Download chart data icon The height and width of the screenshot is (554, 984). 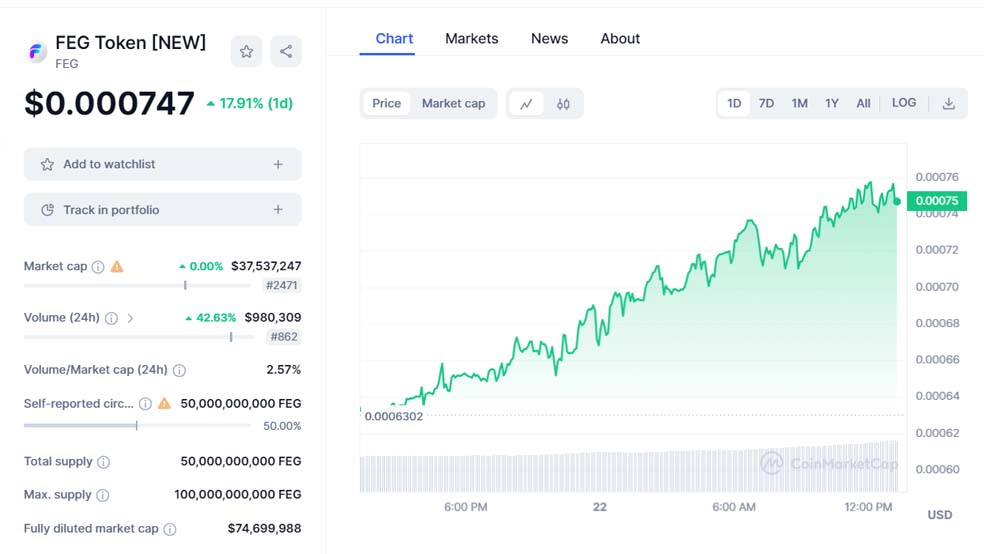(949, 104)
